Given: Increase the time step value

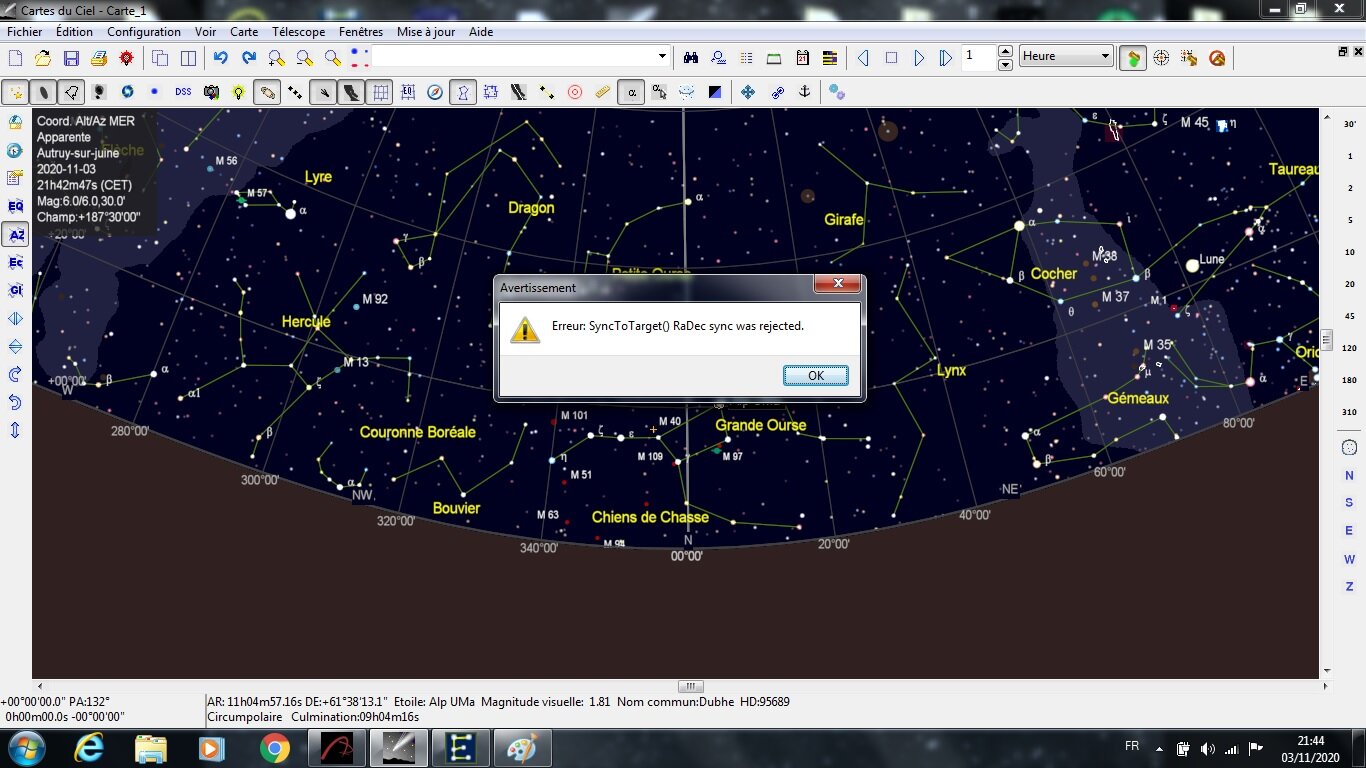Looking at the screenshot, I should [x=1005, y=51].
